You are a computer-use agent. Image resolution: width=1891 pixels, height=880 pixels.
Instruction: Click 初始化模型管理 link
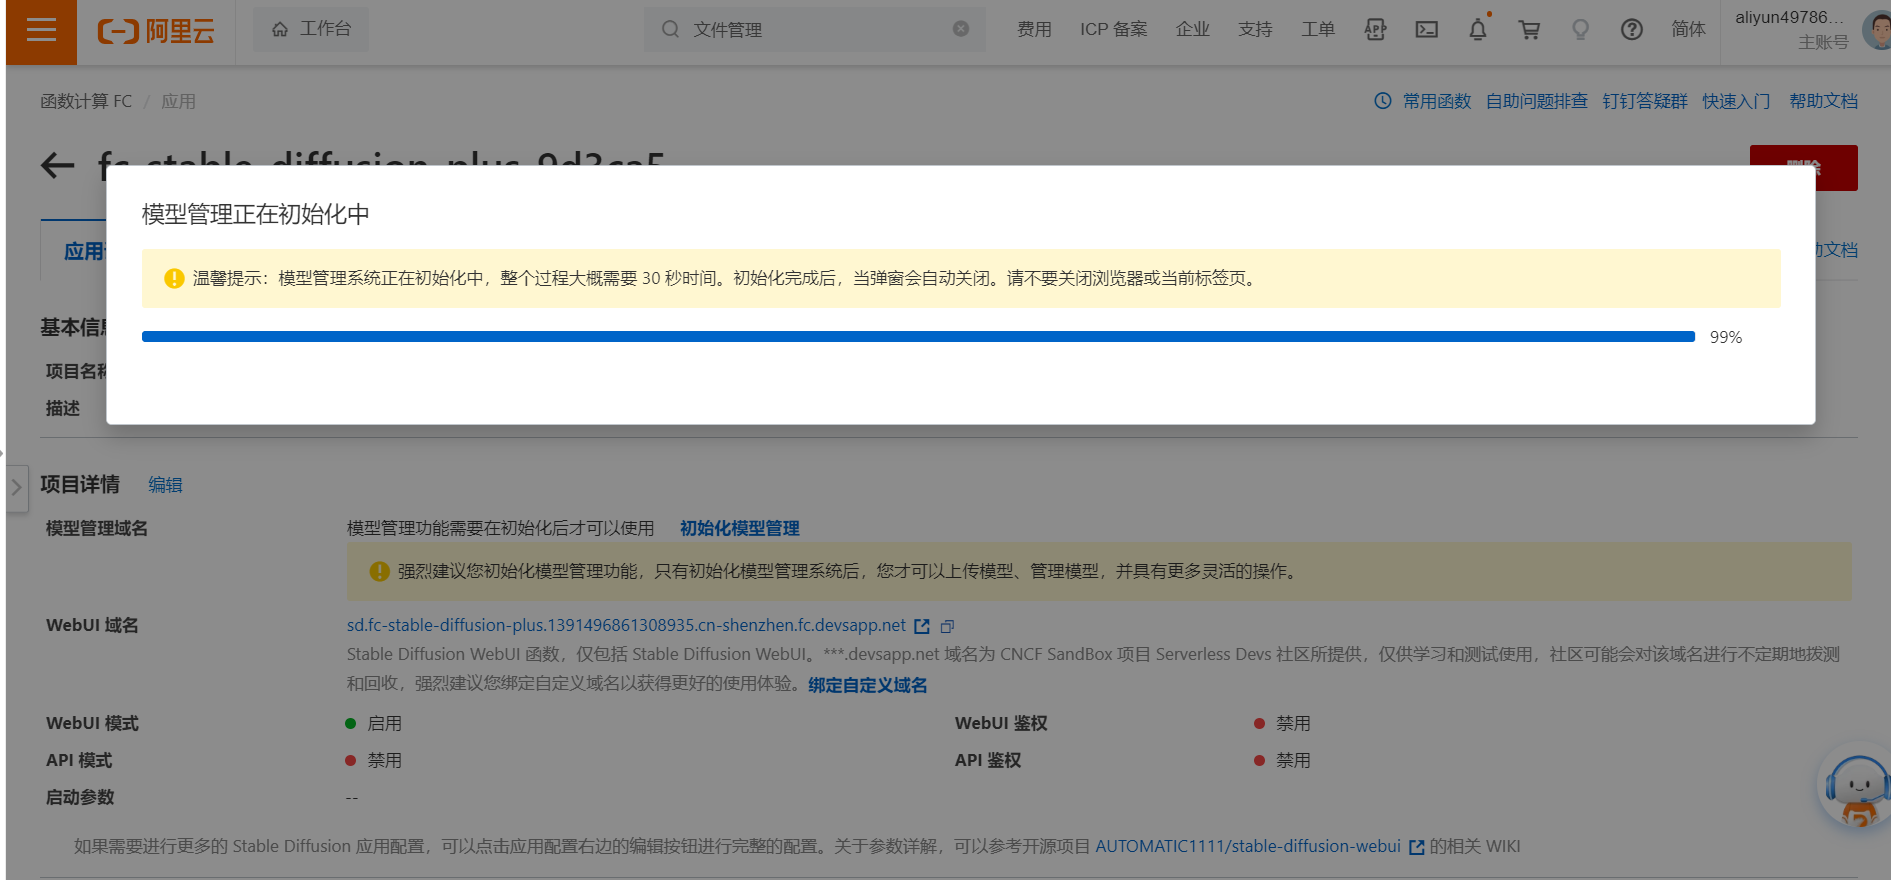740,528
